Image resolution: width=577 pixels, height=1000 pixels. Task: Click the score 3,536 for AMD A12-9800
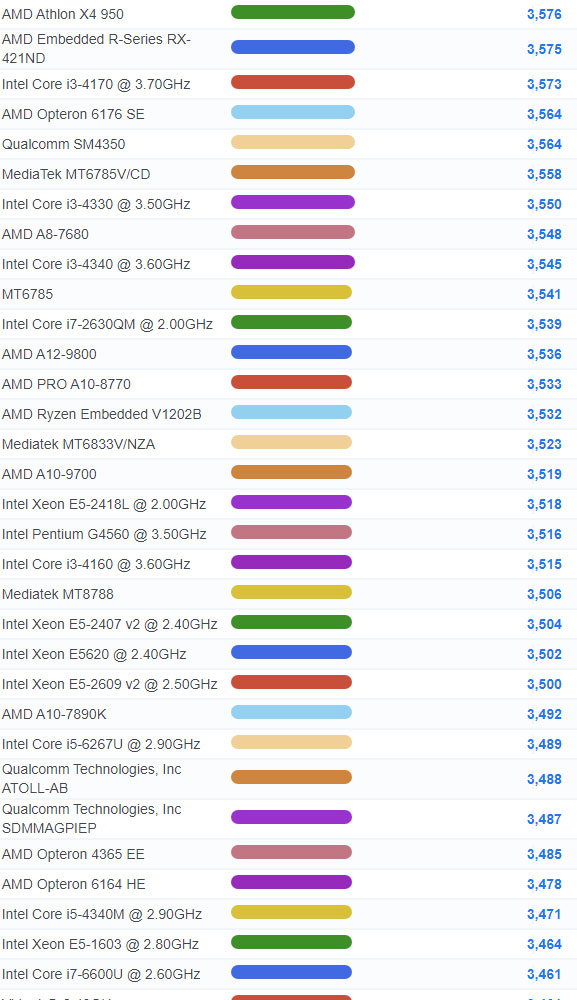pyautogui.click(x=544, y=354)
